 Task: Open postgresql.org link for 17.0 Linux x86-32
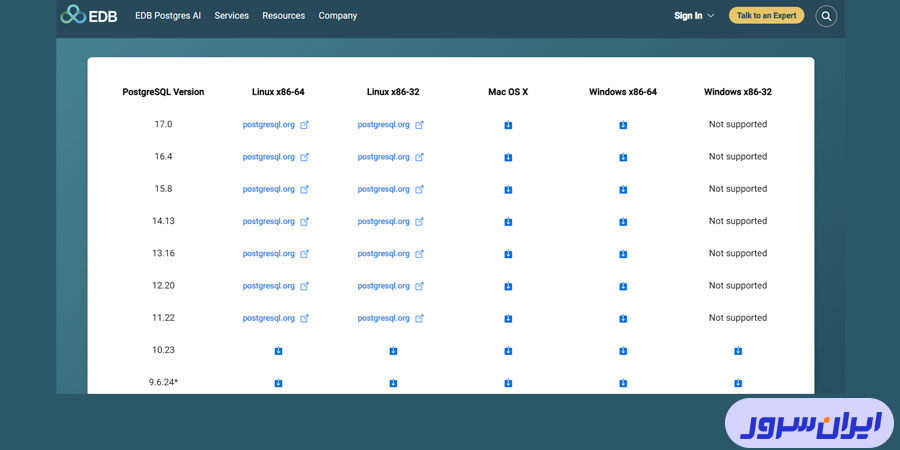coord(390,125)
